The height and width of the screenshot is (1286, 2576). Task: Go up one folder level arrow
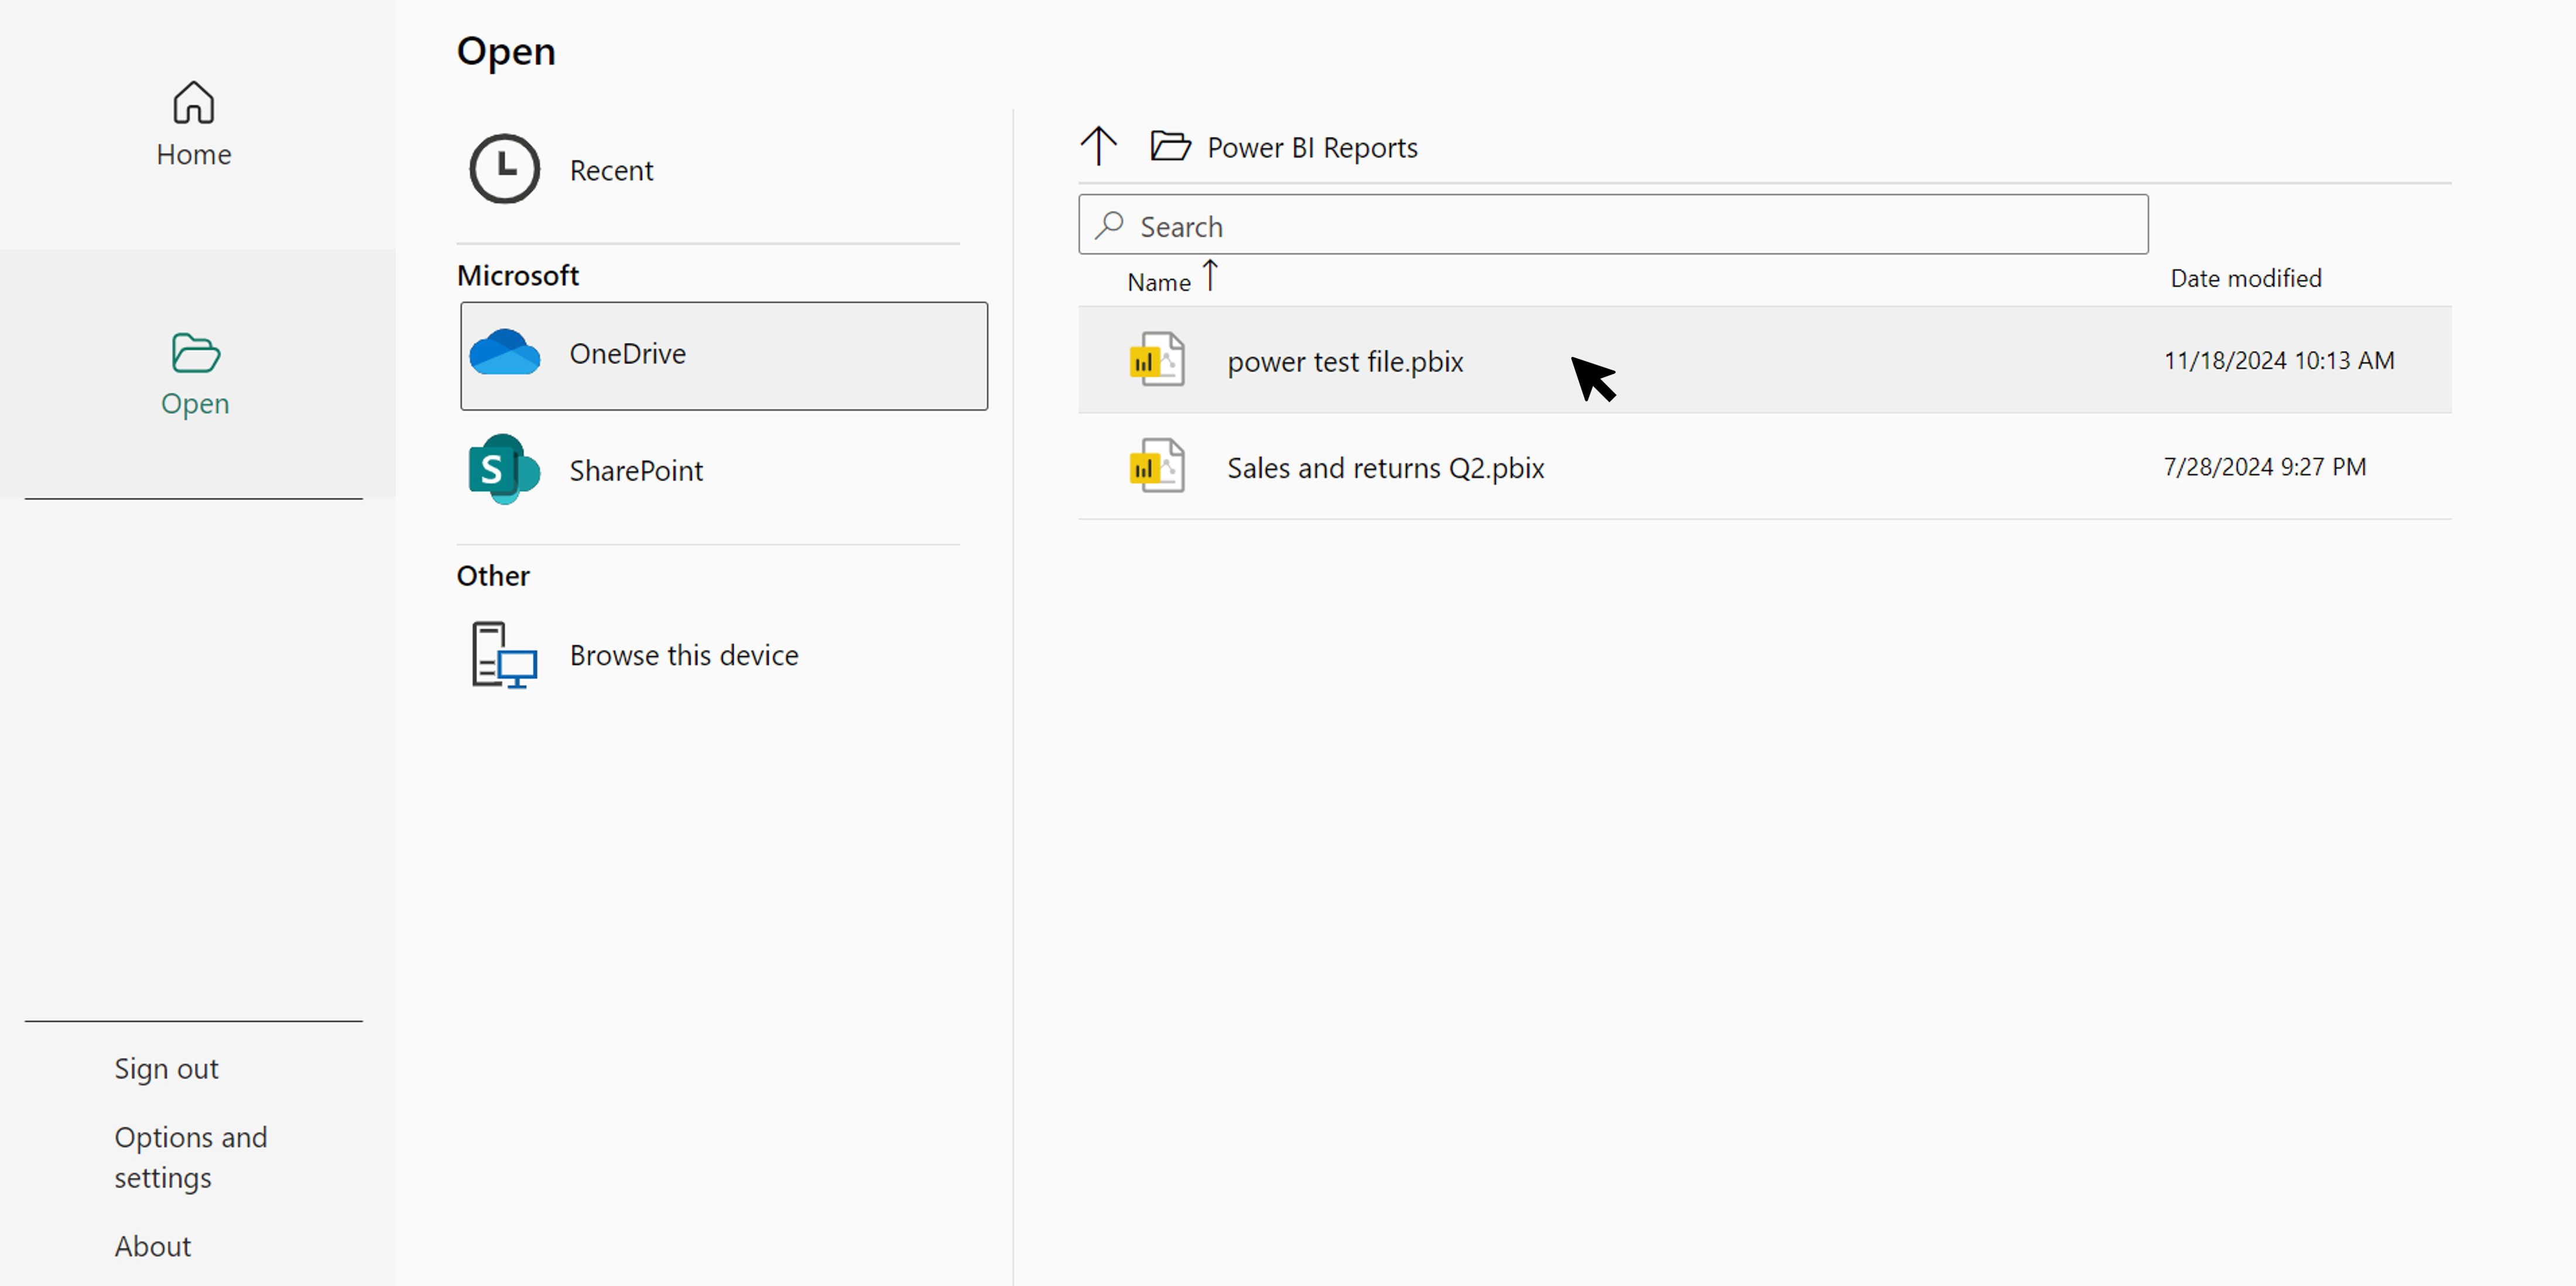(x=1098, y=146)
